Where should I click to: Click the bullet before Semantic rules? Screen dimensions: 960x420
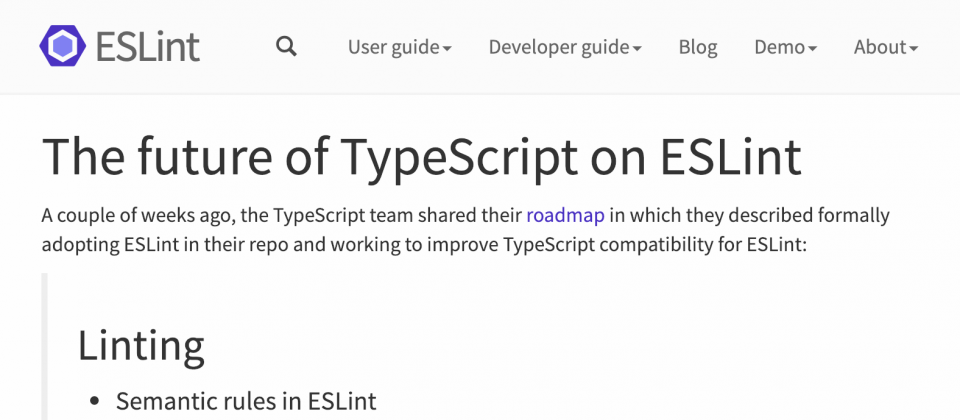coord(94,402)
